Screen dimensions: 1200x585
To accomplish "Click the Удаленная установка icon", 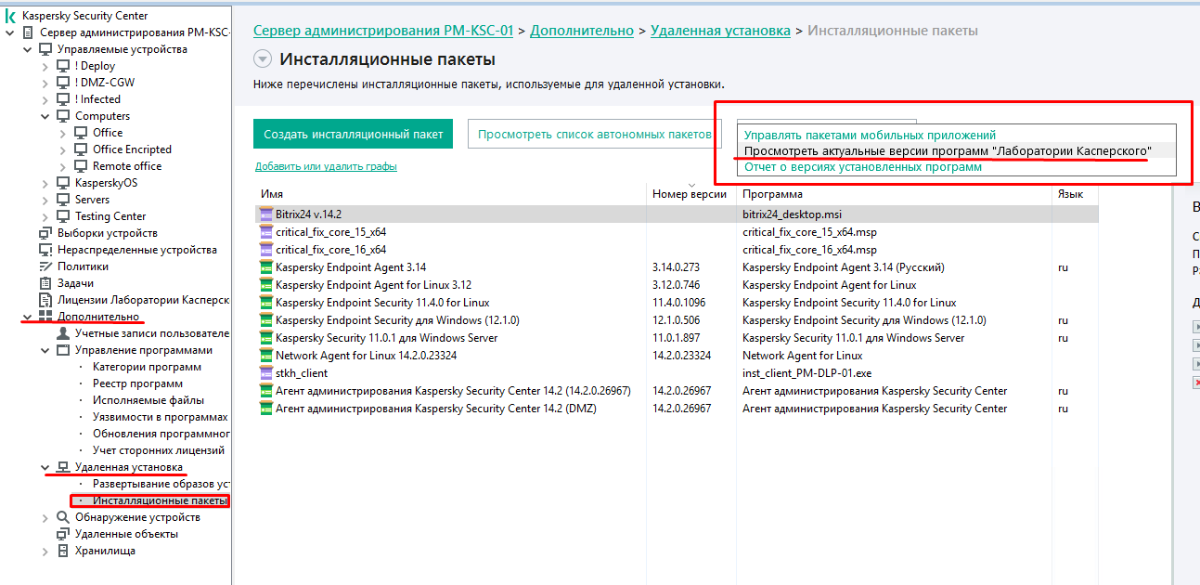I will point(64,467).
